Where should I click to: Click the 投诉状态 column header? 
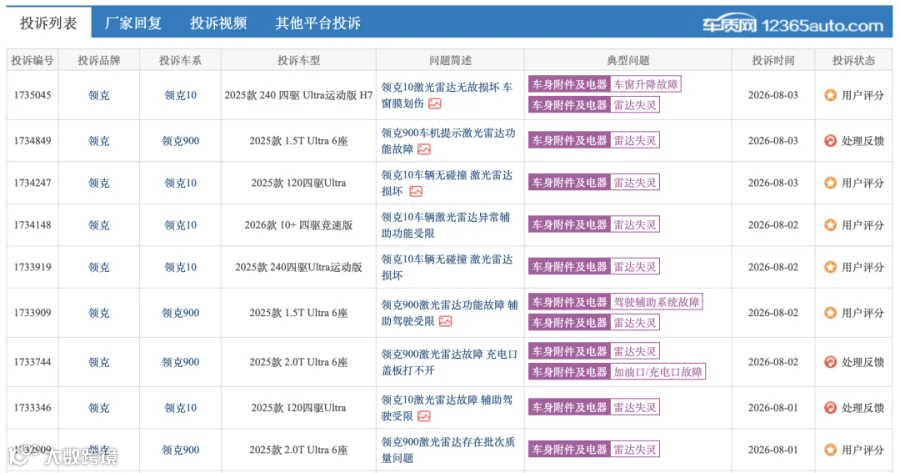coord(854,60)
